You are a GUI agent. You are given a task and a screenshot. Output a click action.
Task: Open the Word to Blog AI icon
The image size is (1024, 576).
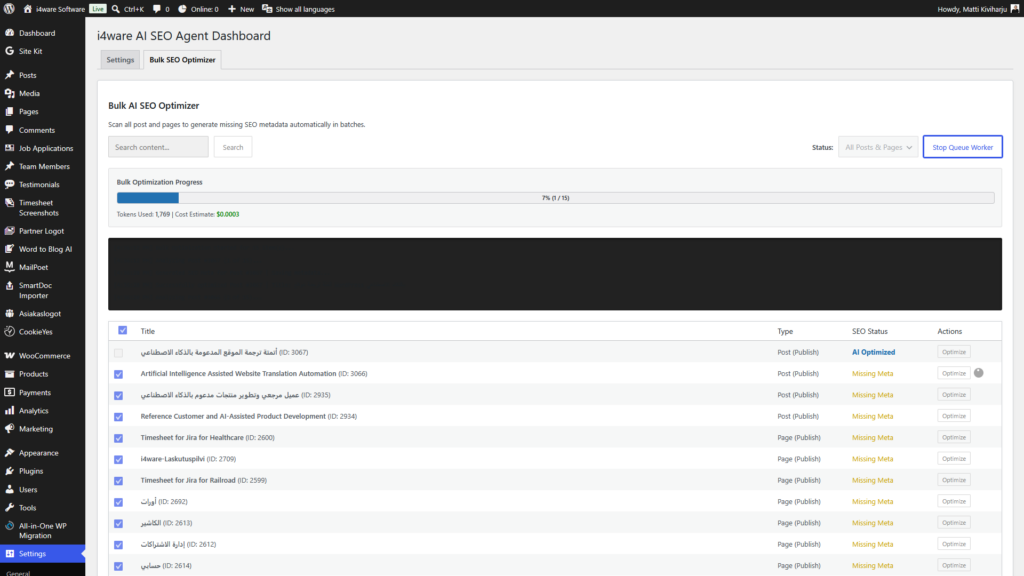[x=10, y=249]
